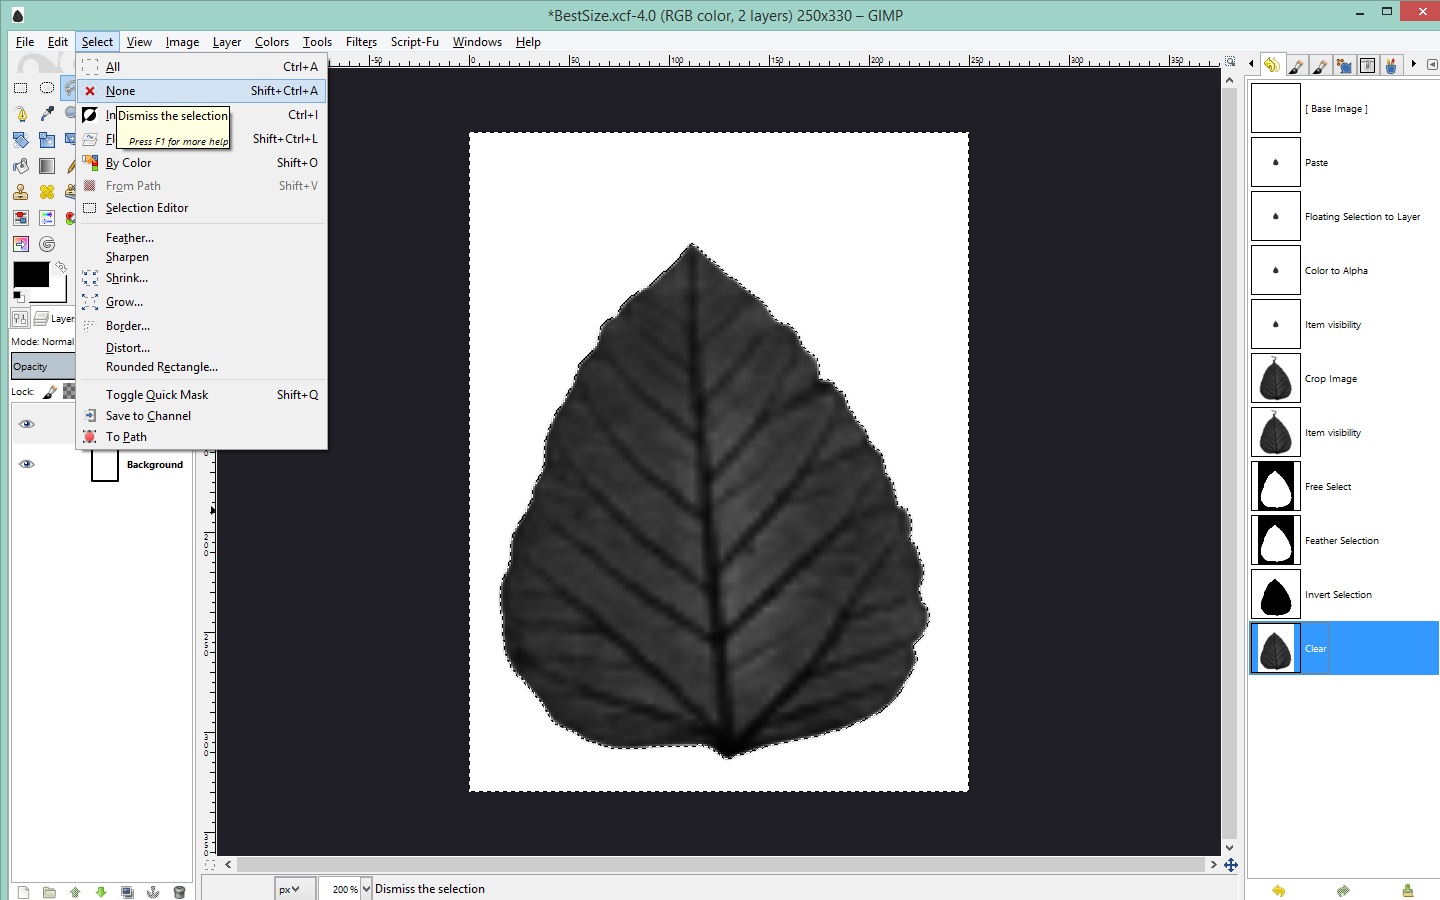
Task: Hide the Background layer eye icon
Action: click(x=27, y=464)
